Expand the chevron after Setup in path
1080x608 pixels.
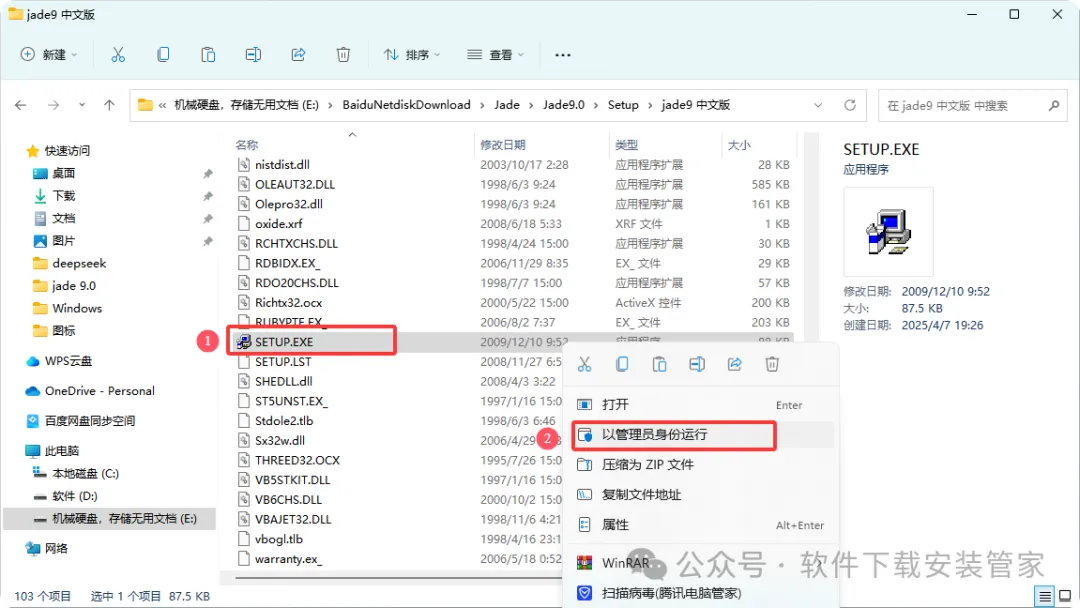(x=650, y=105)
